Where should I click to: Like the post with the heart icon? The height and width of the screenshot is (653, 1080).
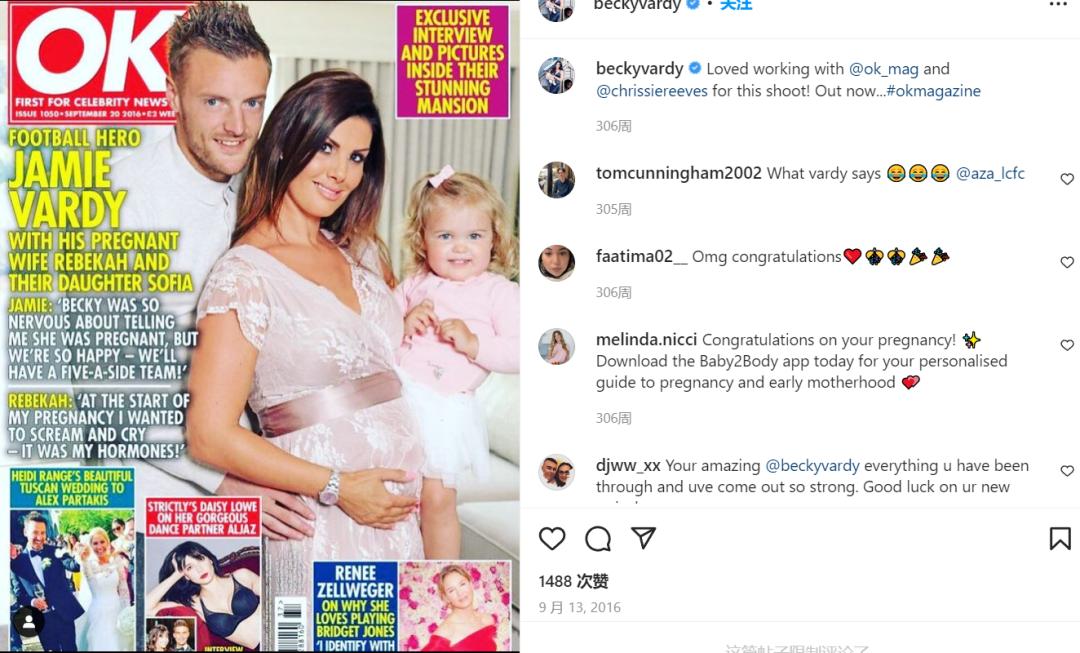[552, 539]
